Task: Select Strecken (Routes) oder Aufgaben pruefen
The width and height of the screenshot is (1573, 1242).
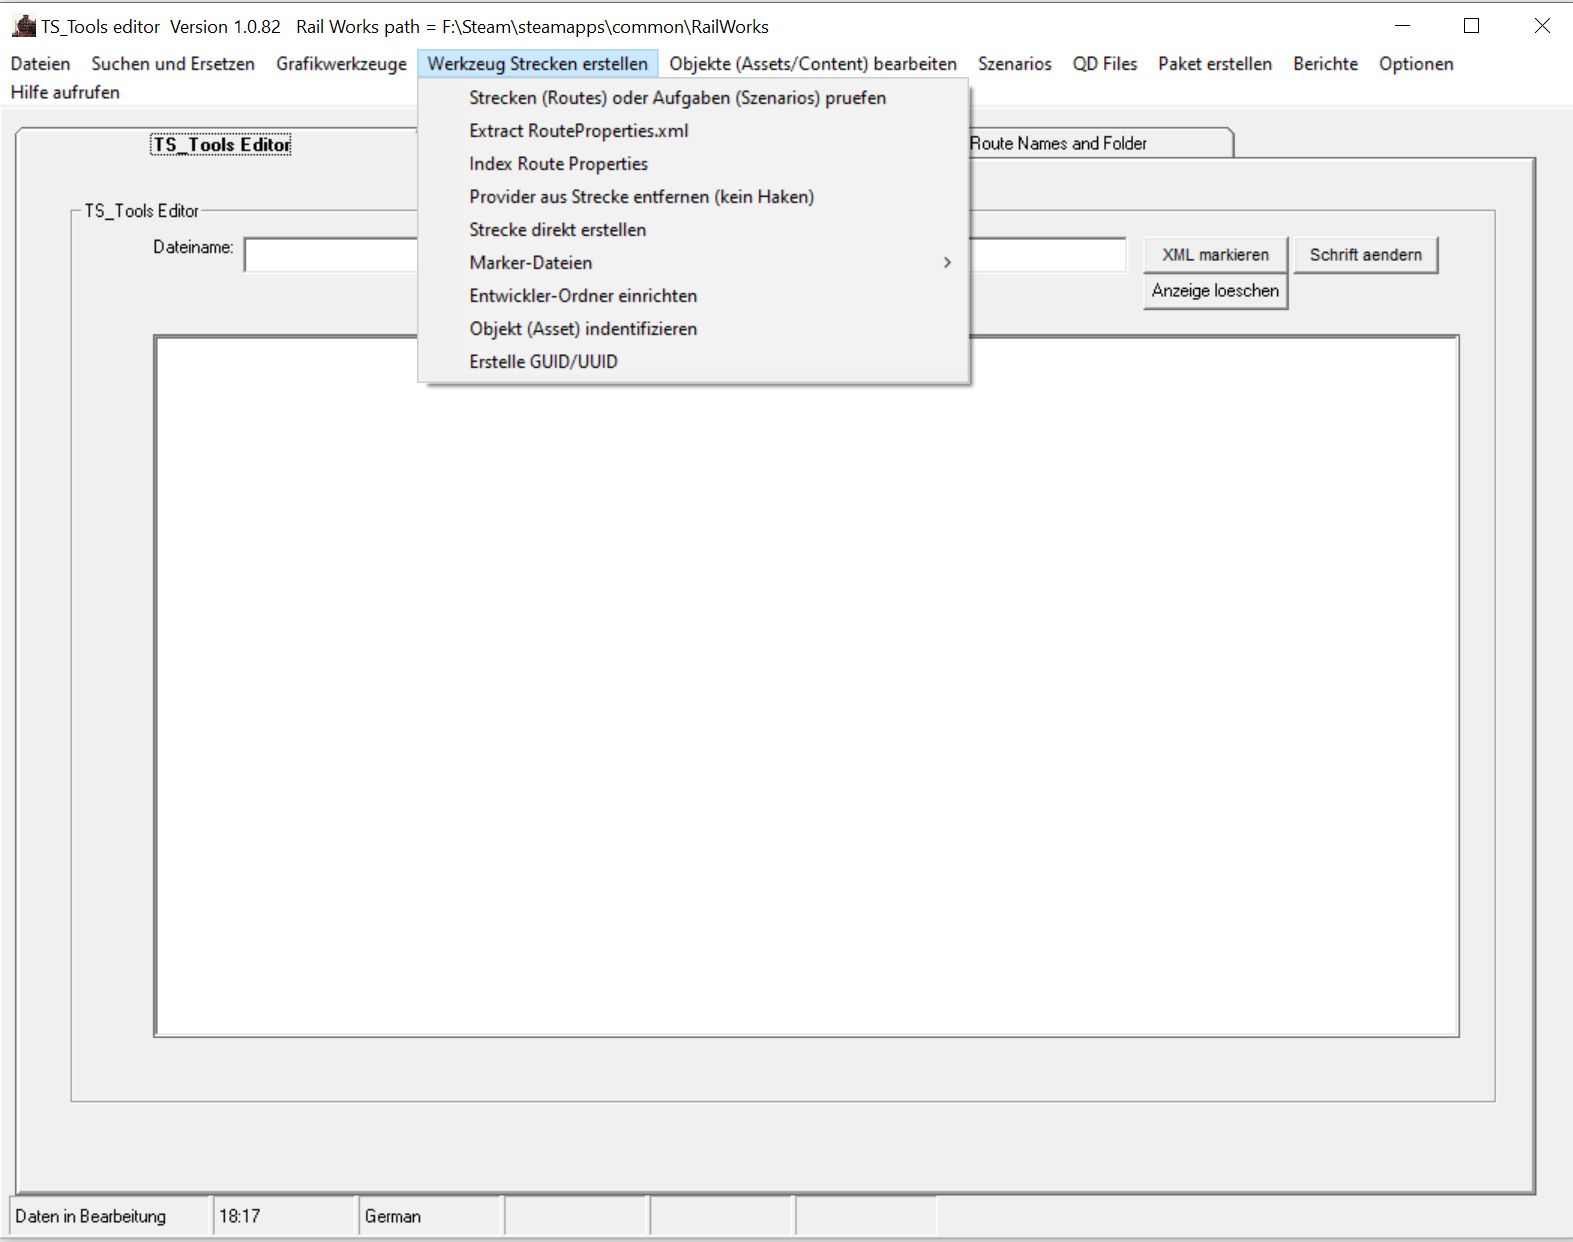Action: pos(677,98)
